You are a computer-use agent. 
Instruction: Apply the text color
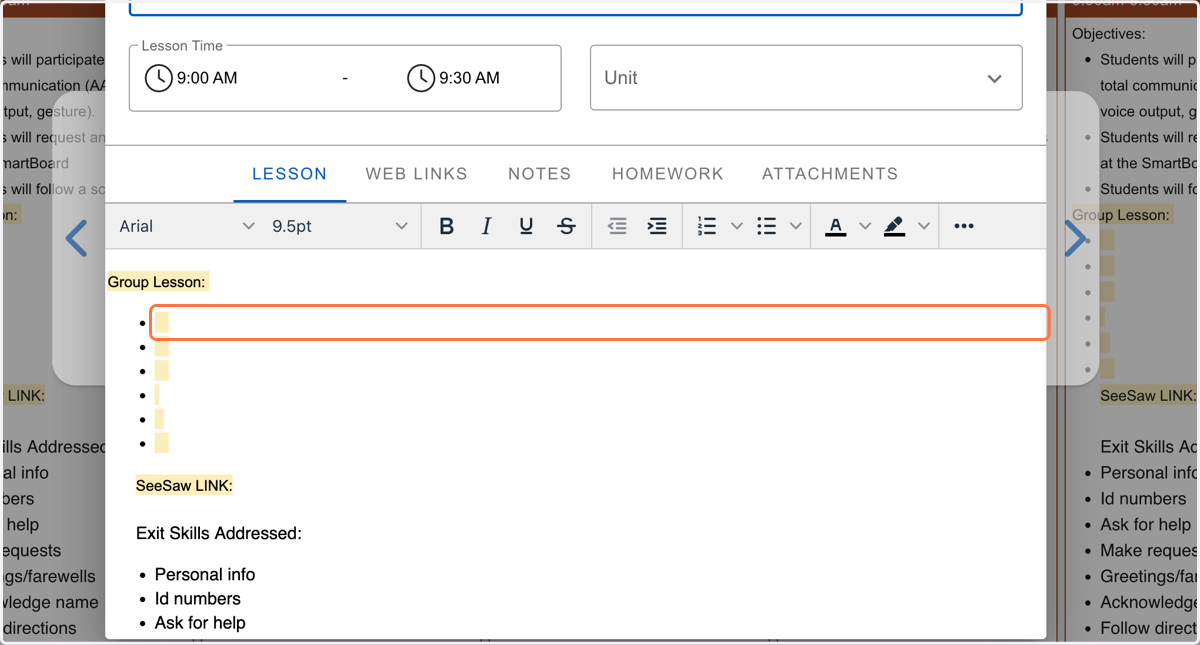[836, 226]
